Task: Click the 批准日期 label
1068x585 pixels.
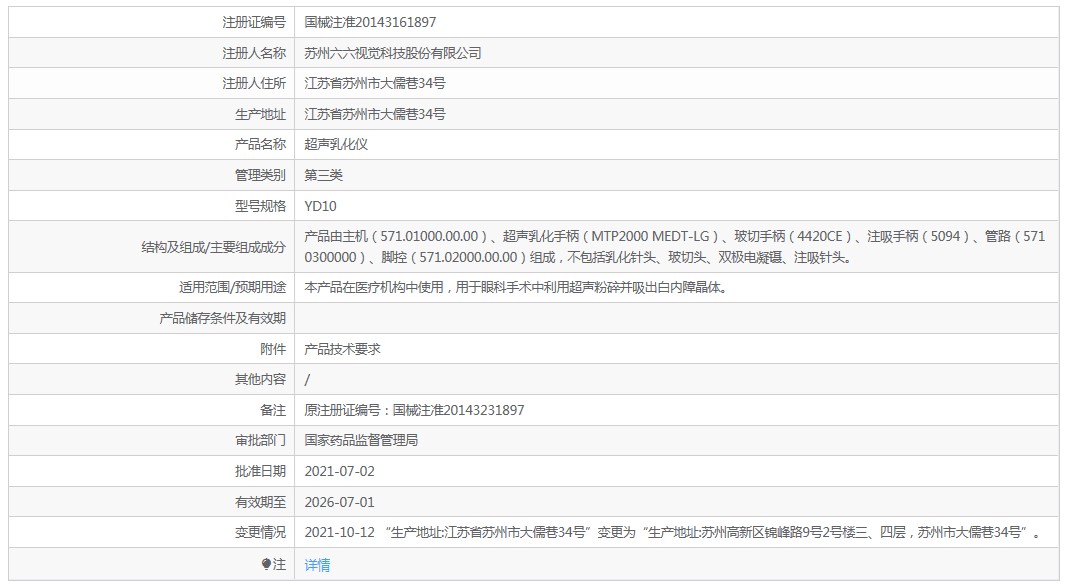Action: pyautogui.click(x=260, y=471)
